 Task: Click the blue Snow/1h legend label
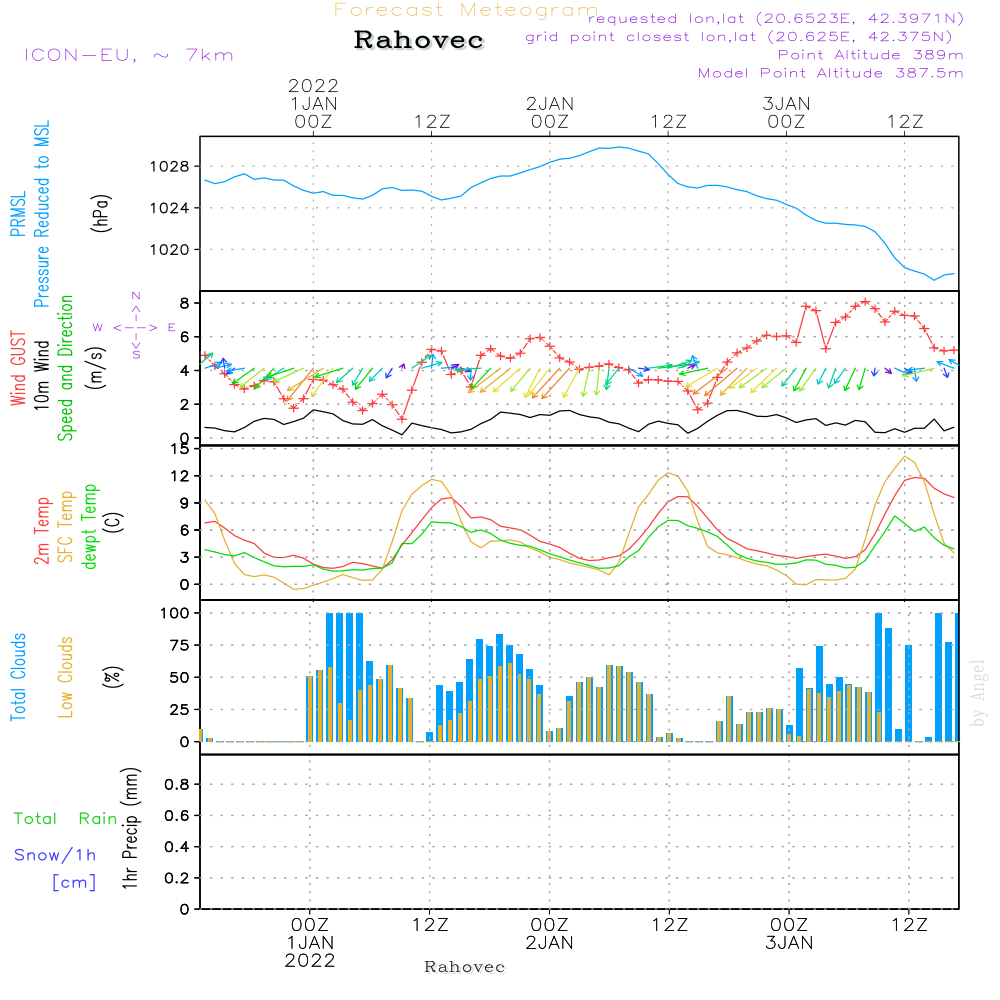click(56, 855)
